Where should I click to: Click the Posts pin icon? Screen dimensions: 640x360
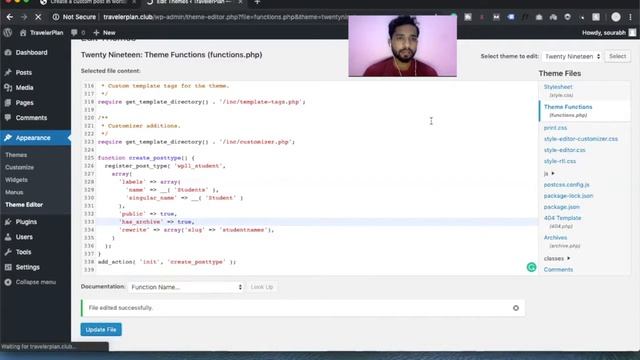tap(8, 73)
